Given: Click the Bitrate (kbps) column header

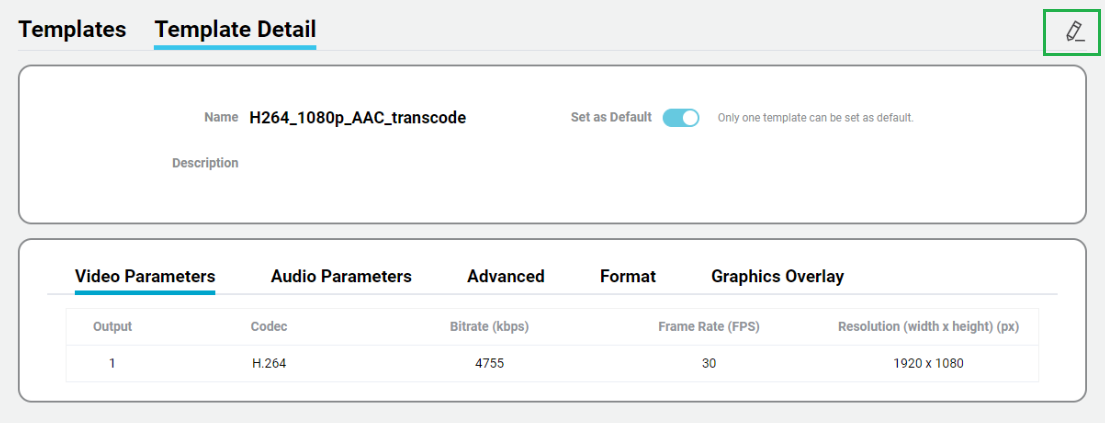Looking at the screenshot, I should (489, 326).
